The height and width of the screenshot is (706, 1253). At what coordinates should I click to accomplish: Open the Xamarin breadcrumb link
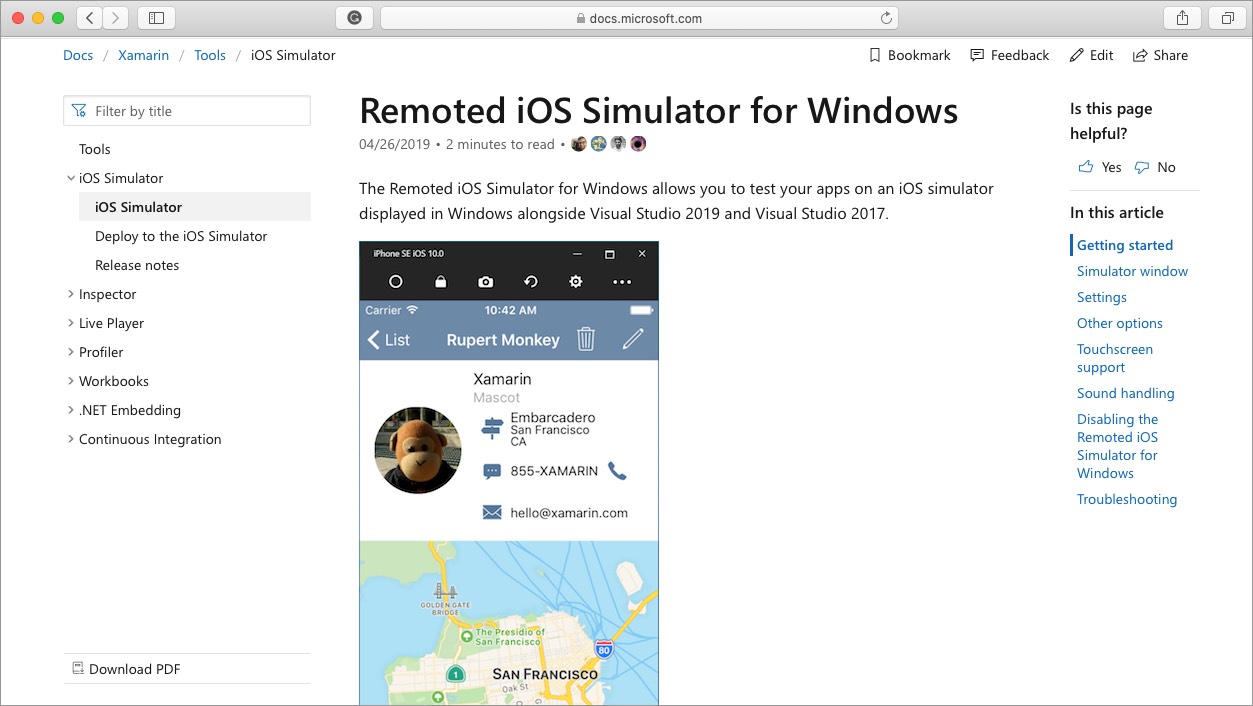(143, 55)
